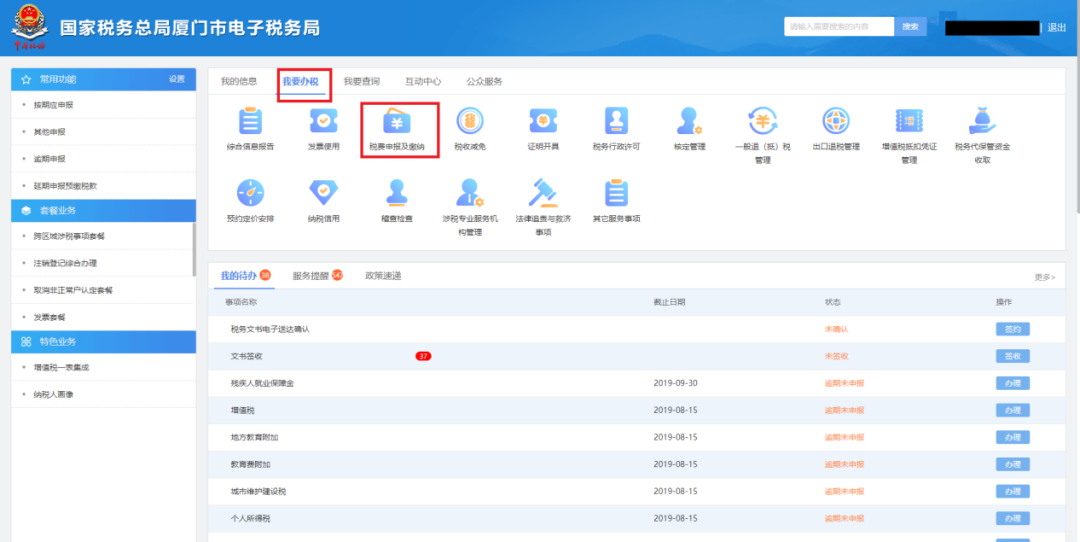Viewport: 1080px width, 542px height.
Task: Switch to 我要查询 tab
Action: pos(361,81)
